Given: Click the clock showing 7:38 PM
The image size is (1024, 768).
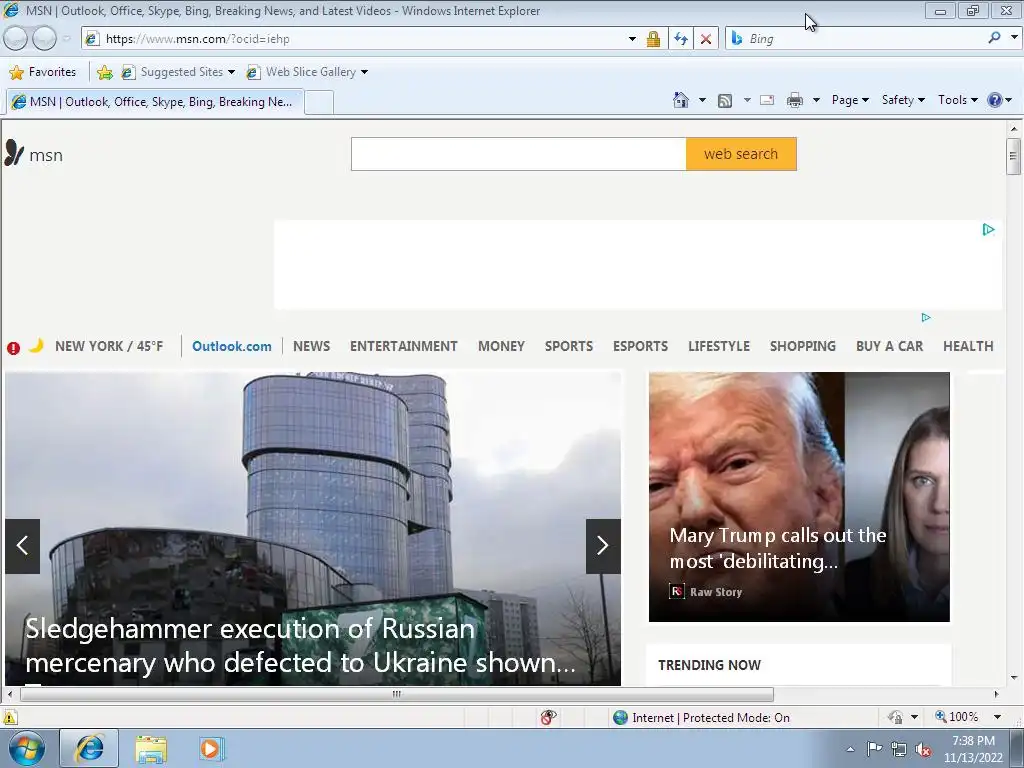Looking at the screenshot, I should (973, 741).
